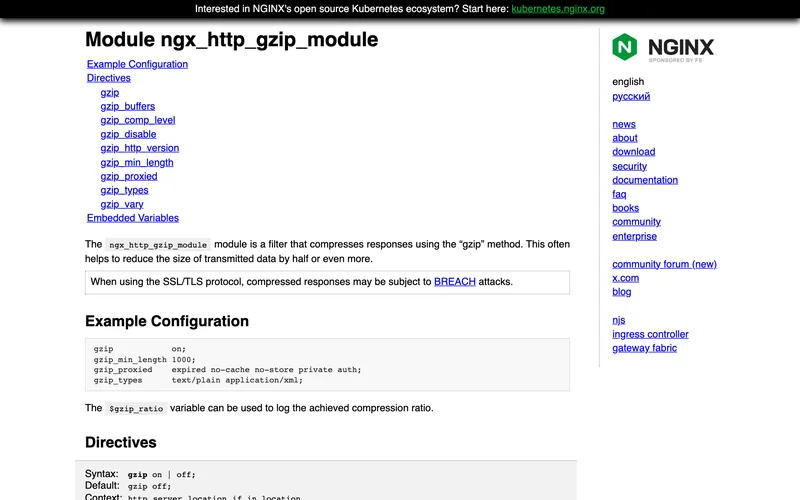Open the BREACH attacks link
Image resolution: width=800 pixels, height=500 pixels.
click(x=455, y=282)
